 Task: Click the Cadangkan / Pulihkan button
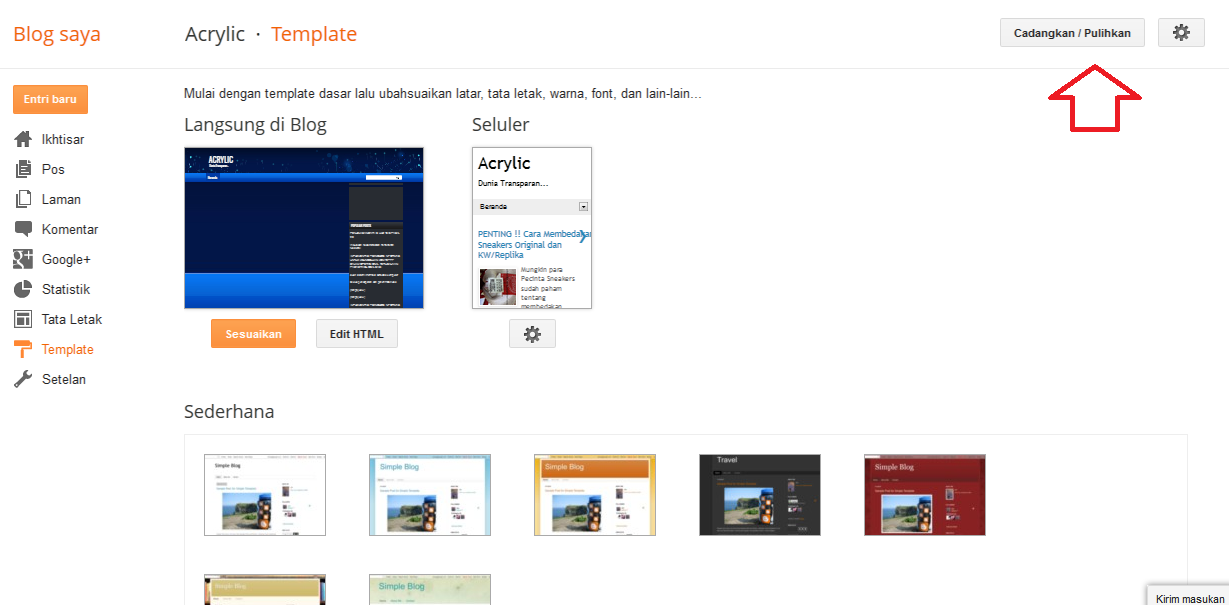coord(1072,32)
